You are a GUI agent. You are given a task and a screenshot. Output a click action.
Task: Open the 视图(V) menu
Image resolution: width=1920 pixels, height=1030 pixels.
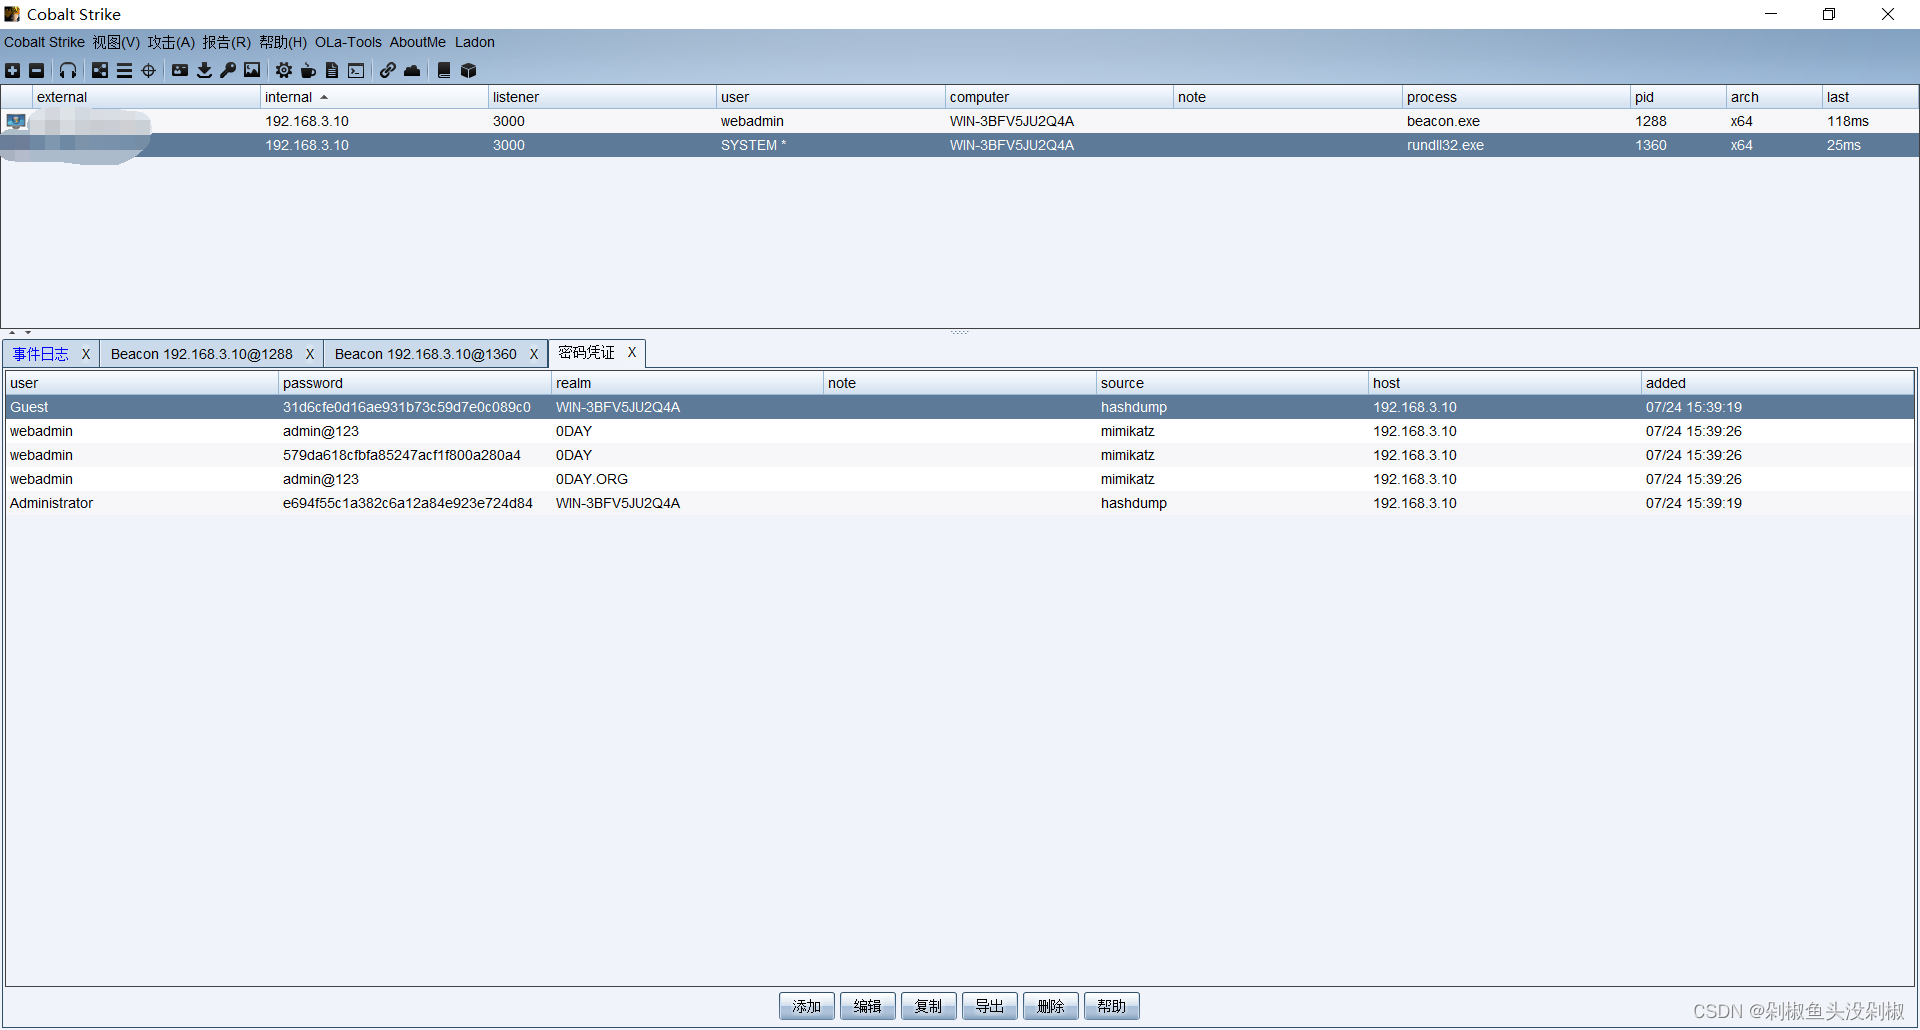(116, 42)
